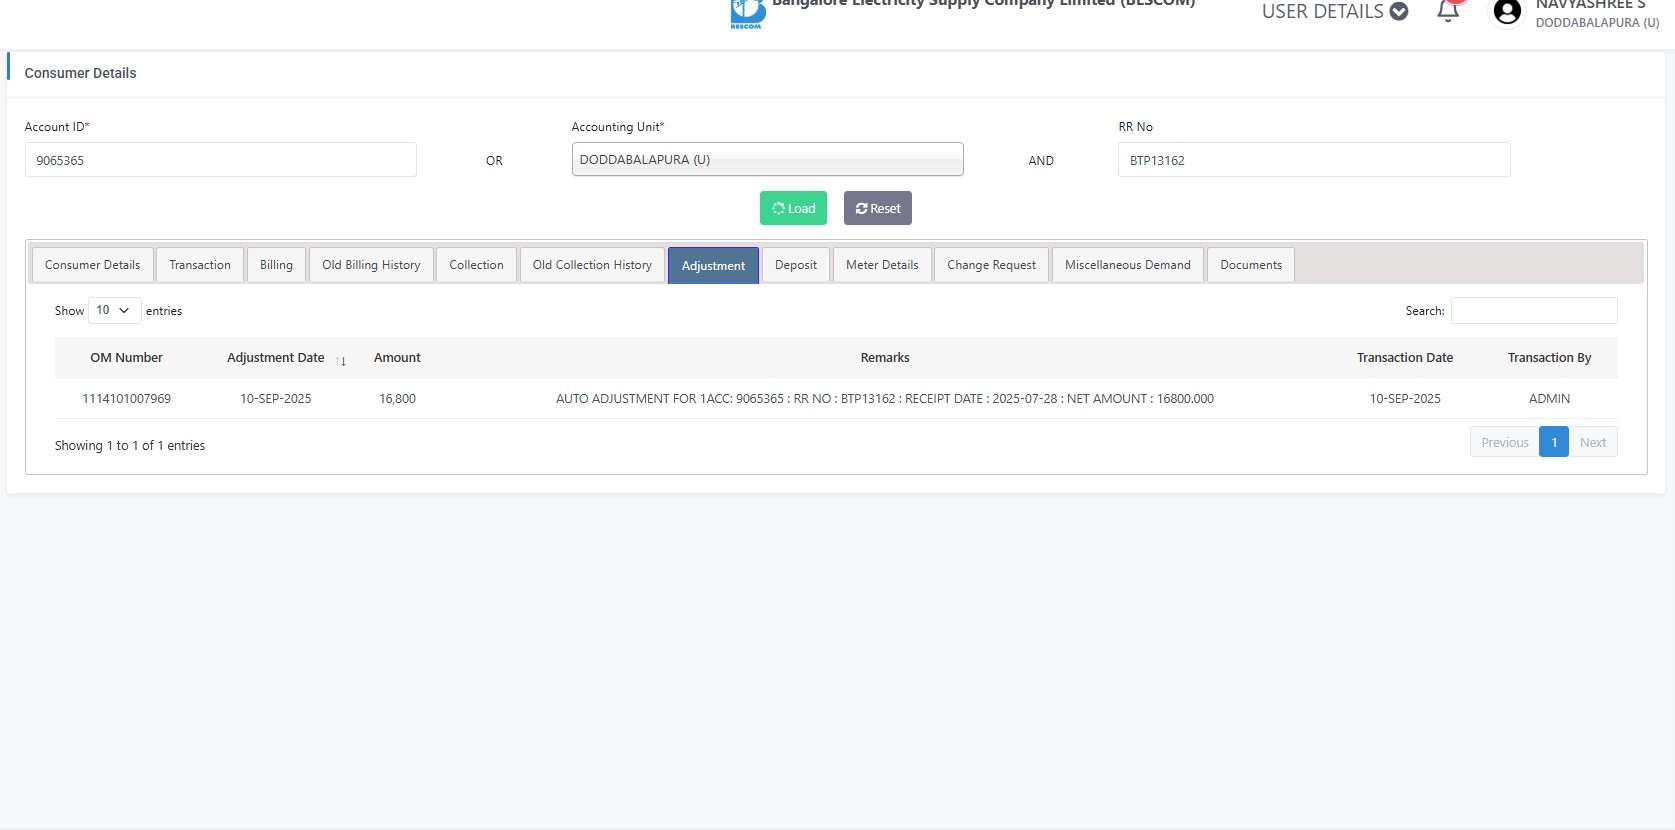
Task: Click the green Load button
Action: (x=793, y=208)
